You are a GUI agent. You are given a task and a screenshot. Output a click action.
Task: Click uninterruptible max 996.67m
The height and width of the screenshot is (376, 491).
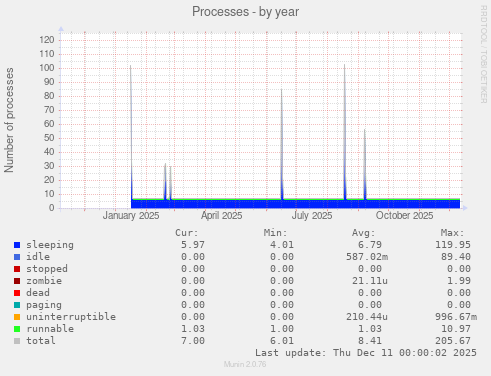coord(456,317)
